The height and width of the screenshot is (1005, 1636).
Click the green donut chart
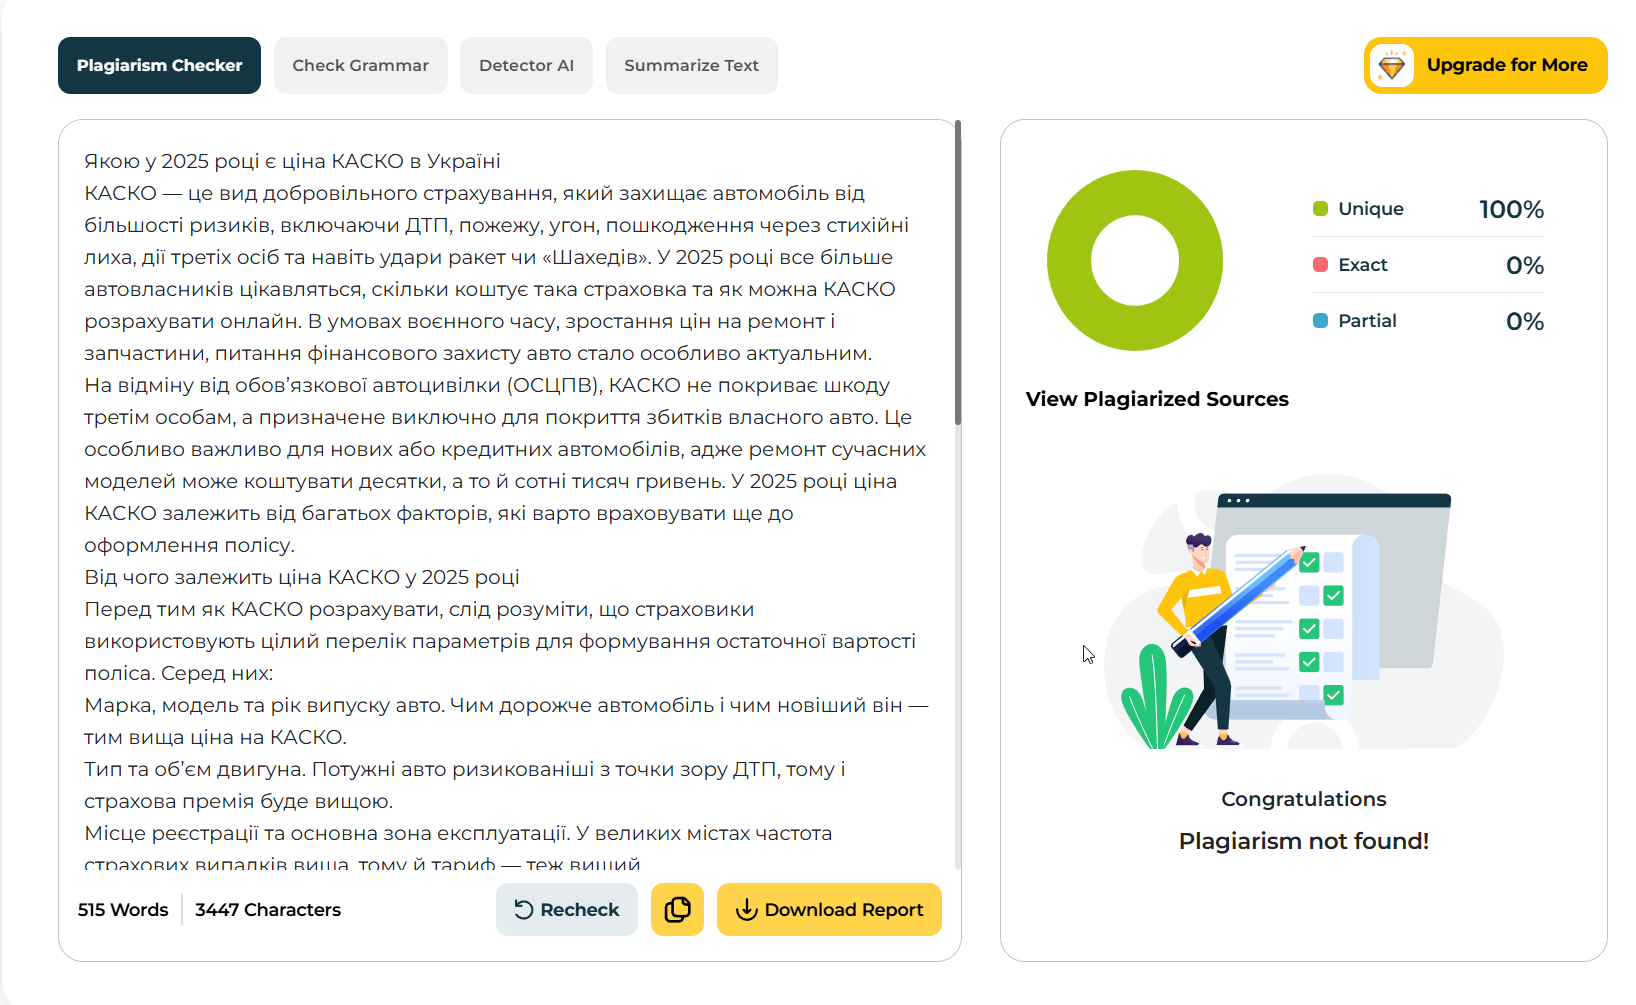[1135, 260]
